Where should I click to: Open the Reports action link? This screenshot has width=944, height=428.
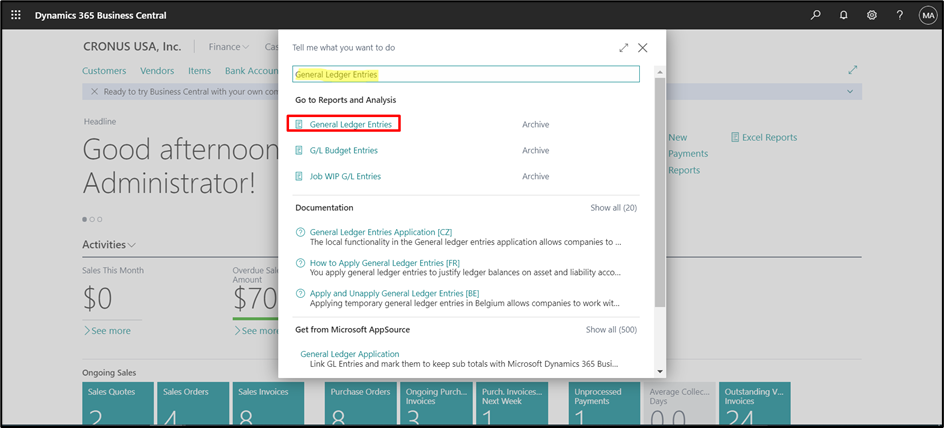(684, 170)
